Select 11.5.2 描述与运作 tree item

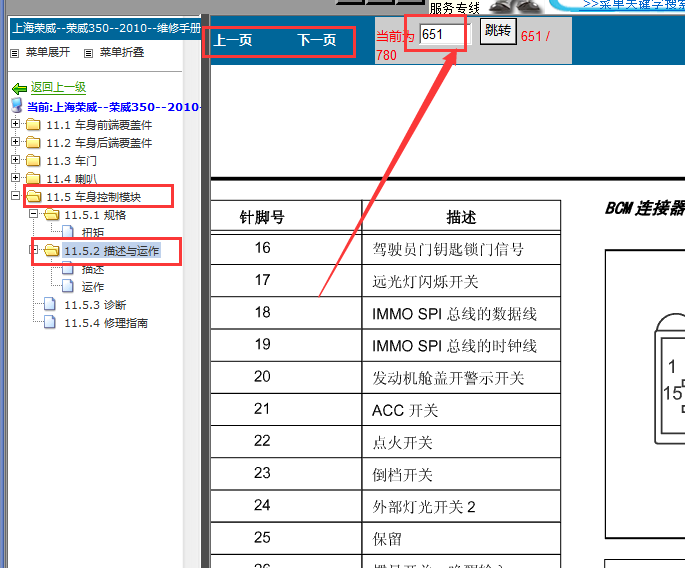click(111, 251)
